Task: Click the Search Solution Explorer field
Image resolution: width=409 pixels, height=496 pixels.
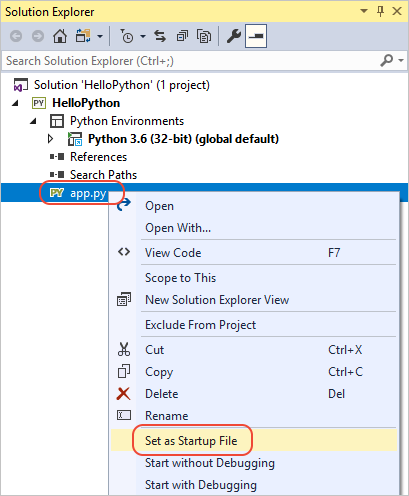Action: pyautogui.click(x=190, y=61)
